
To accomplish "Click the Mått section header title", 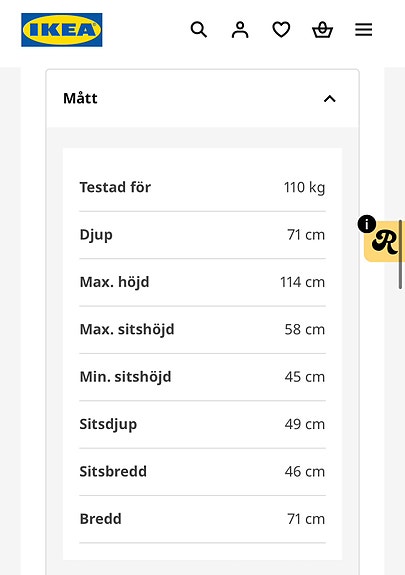I will pyautogui.click(x=80, y=98).
